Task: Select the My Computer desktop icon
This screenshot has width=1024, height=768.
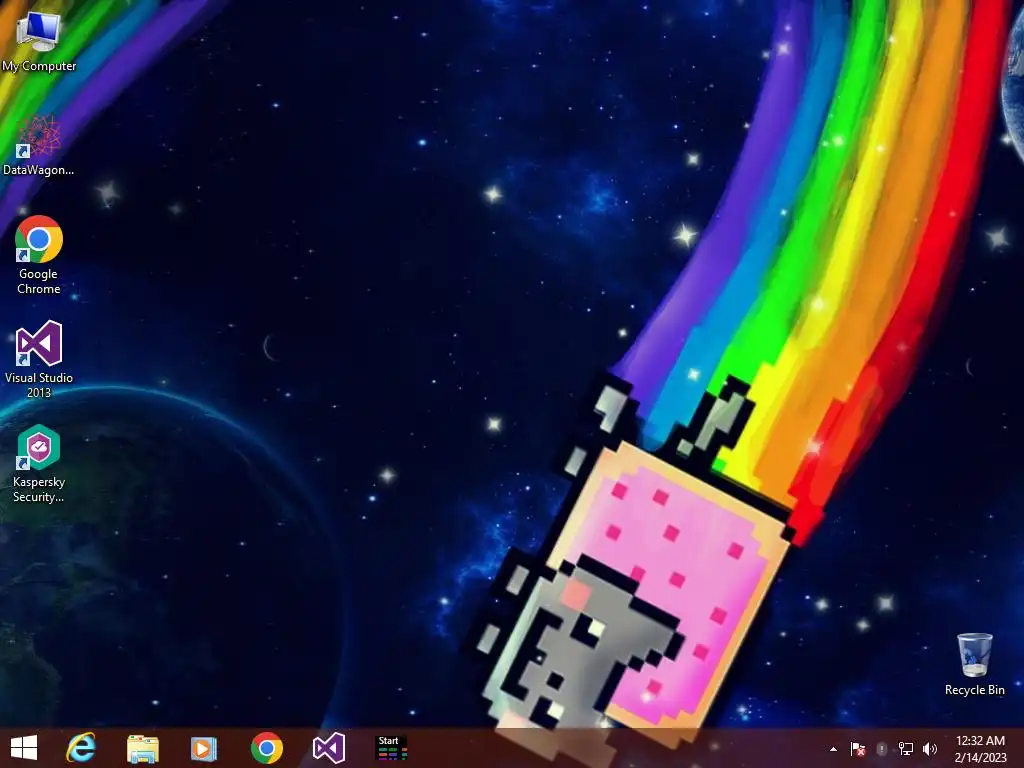Action: [39, 41]
